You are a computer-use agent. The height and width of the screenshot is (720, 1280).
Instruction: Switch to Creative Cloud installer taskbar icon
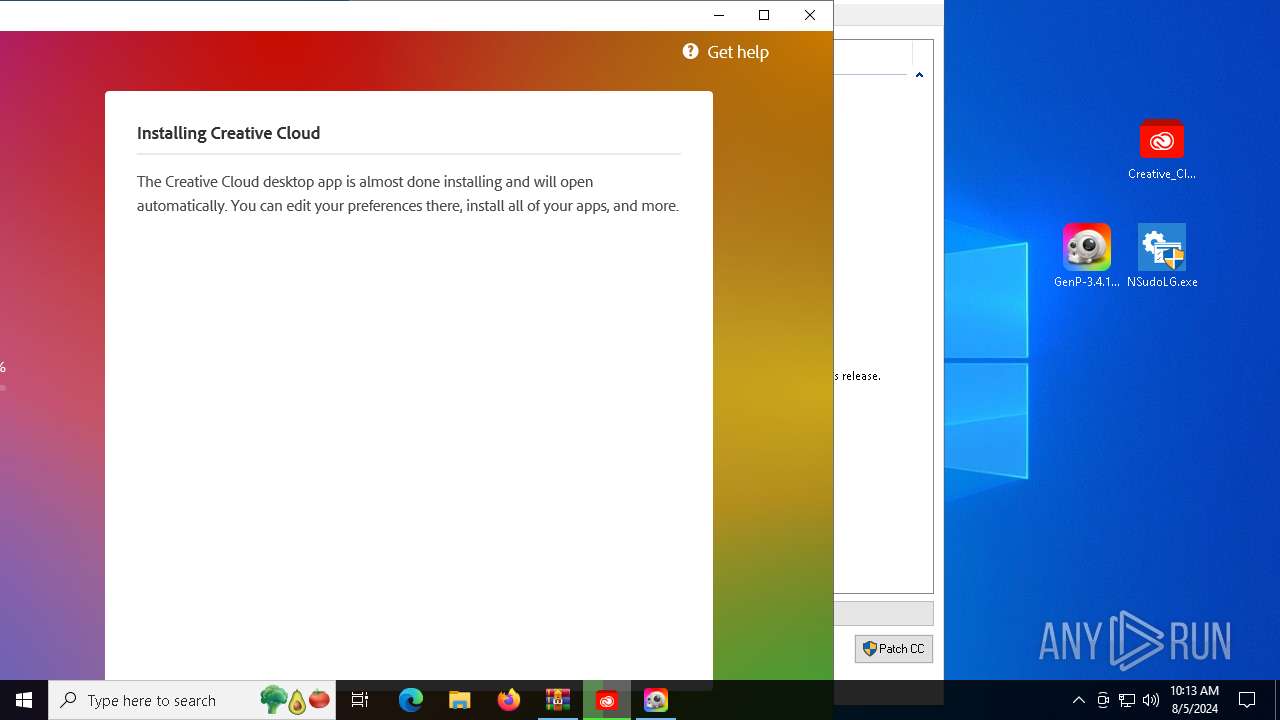607,700
